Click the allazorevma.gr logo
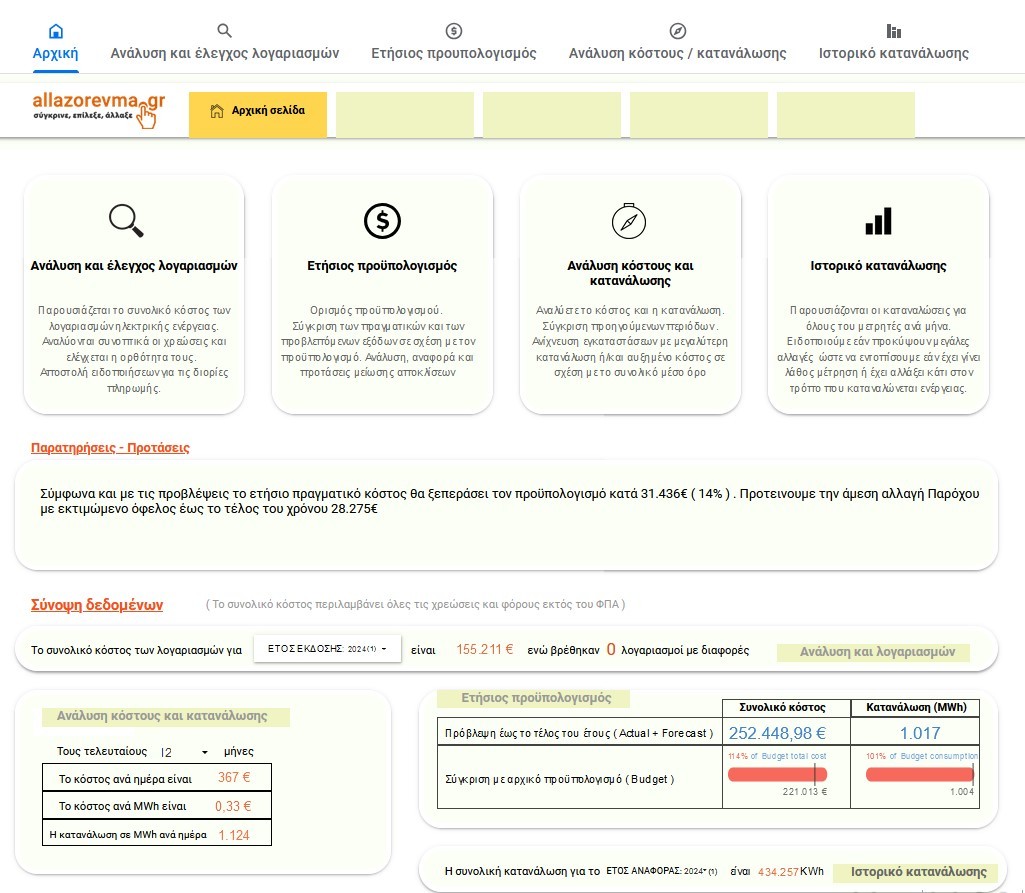1025x893 pixels. [x=98, y=109]
